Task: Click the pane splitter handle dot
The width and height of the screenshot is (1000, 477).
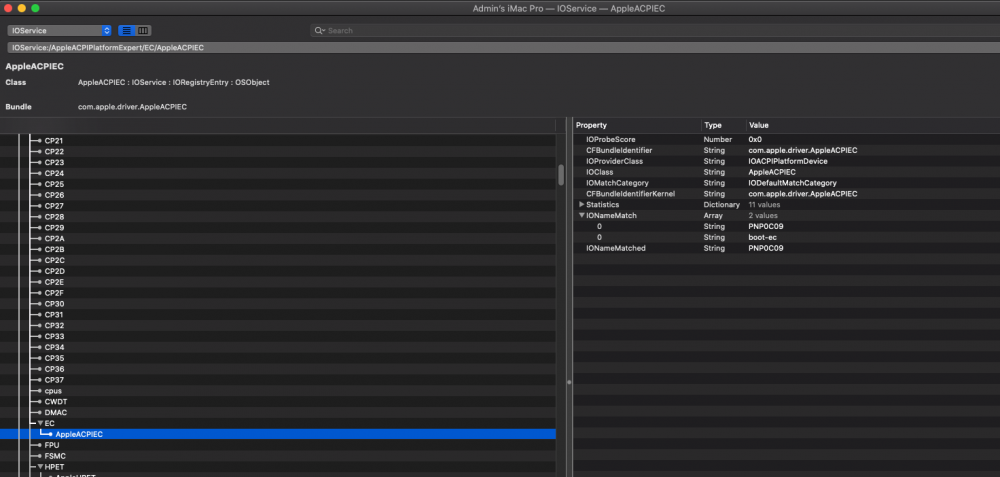Action: pos(569,382)
